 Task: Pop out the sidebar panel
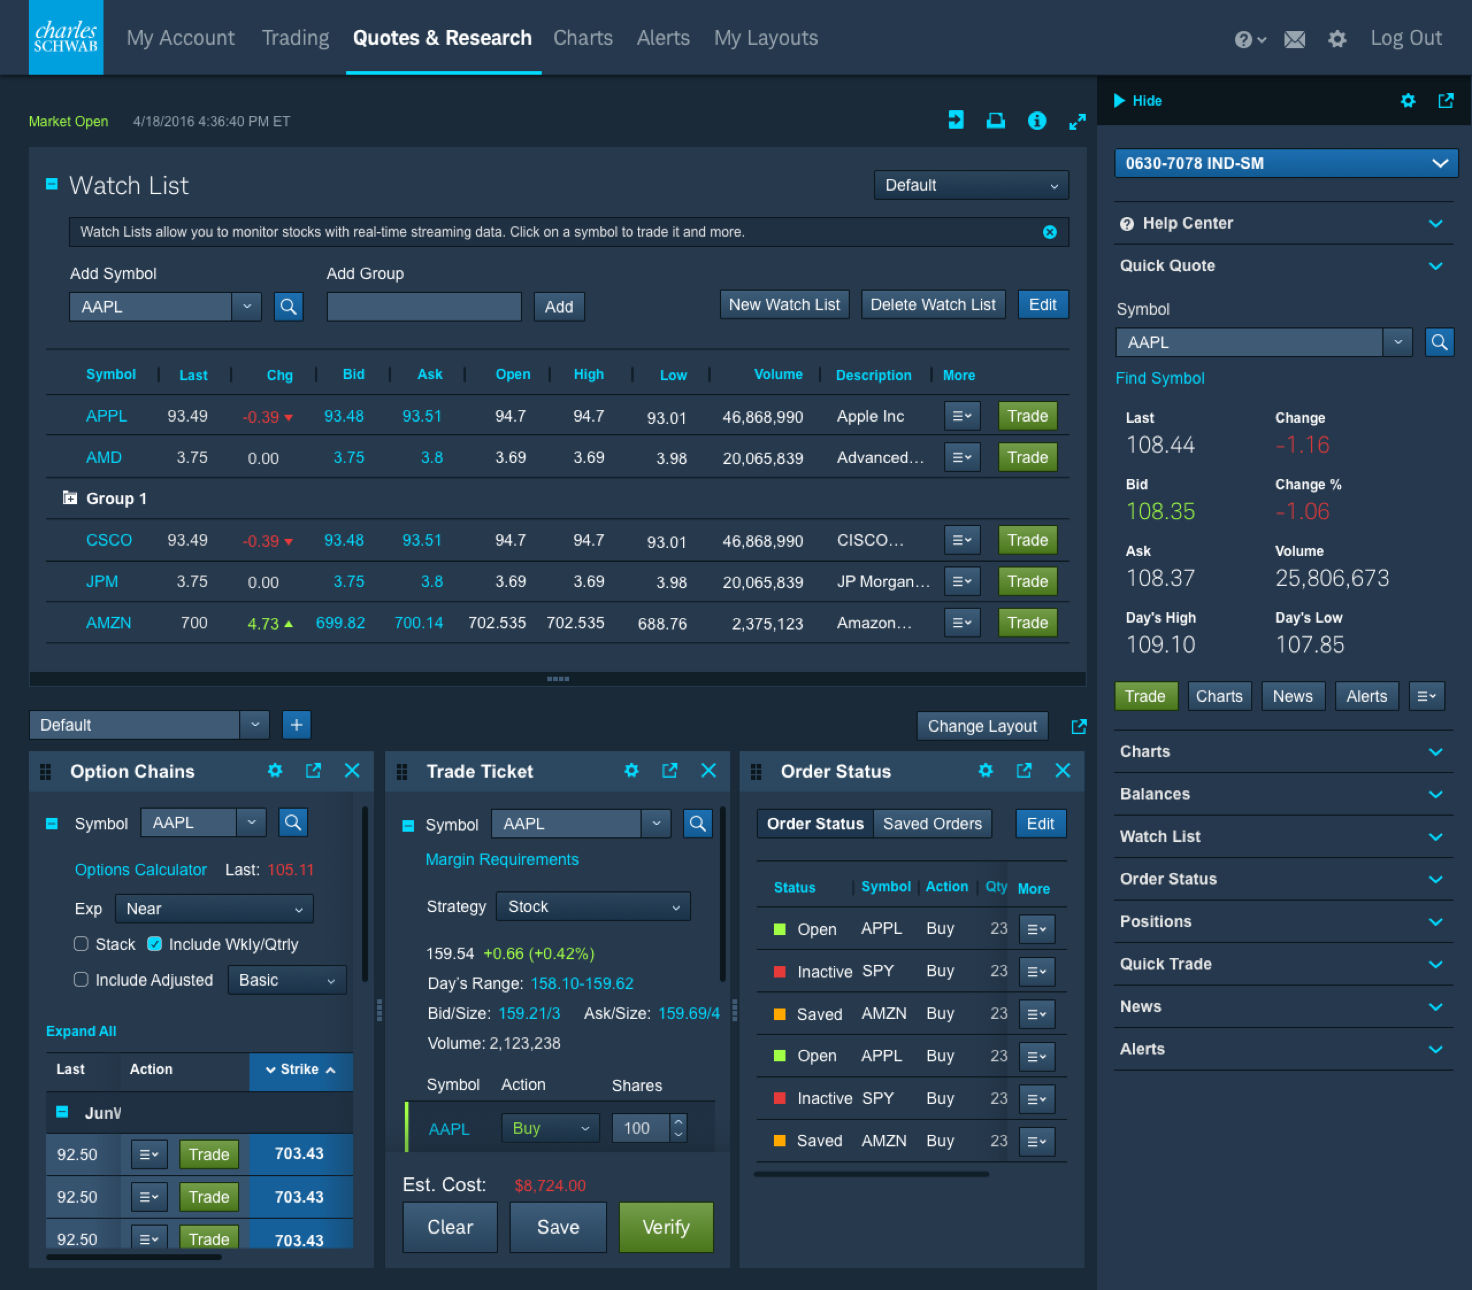pos(1446,101)
